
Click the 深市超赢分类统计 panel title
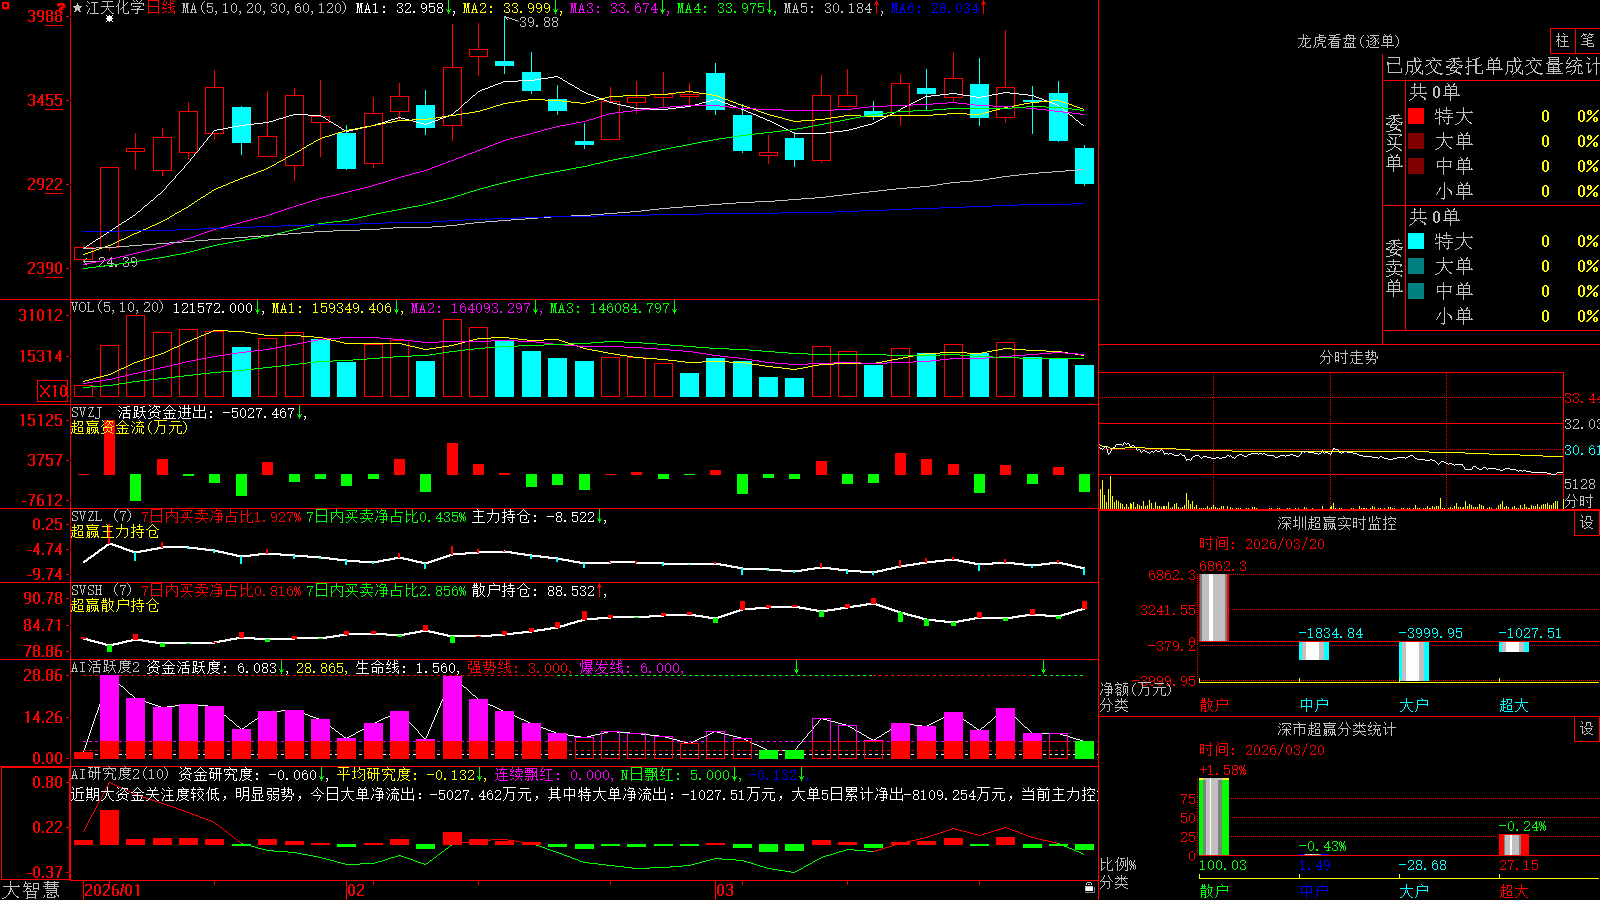click(x=1337, y=729)
